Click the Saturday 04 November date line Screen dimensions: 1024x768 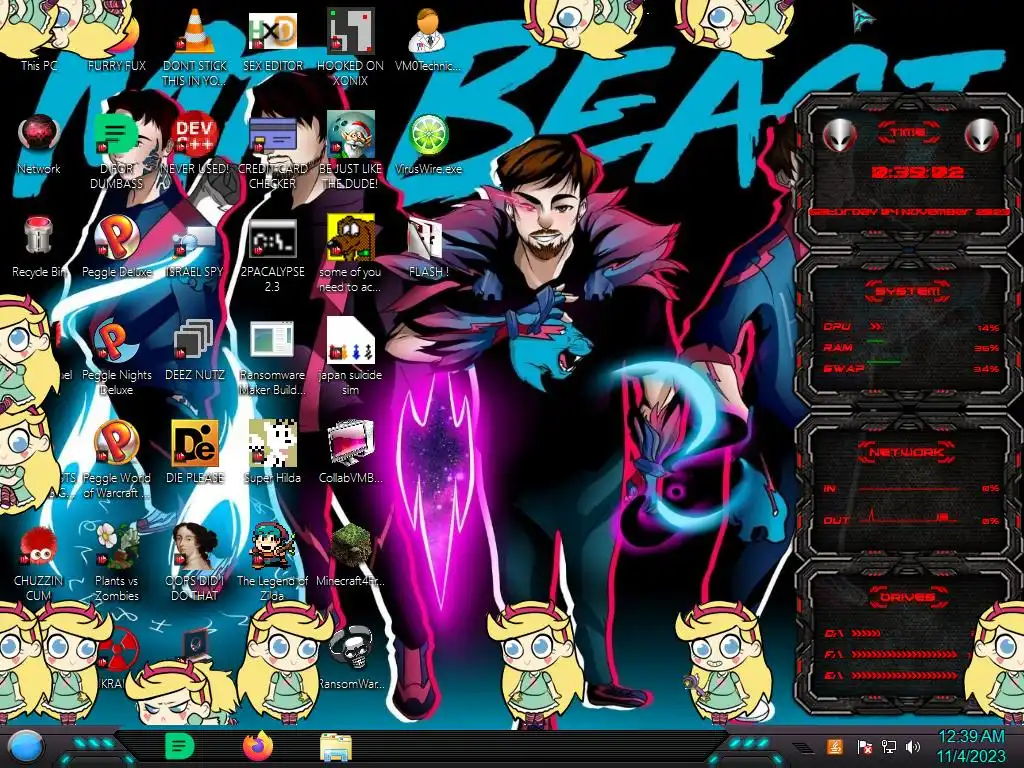pos(908,212)
